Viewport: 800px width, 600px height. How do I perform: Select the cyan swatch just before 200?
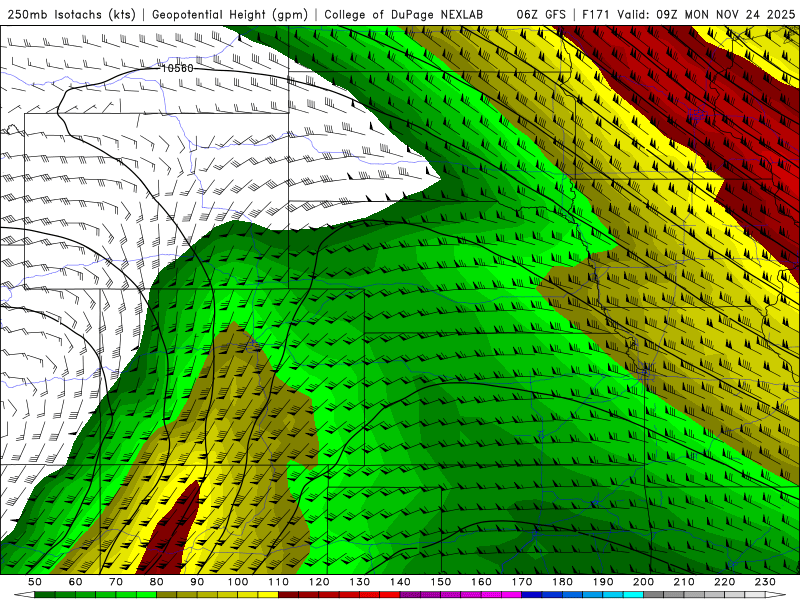[633, 595]
